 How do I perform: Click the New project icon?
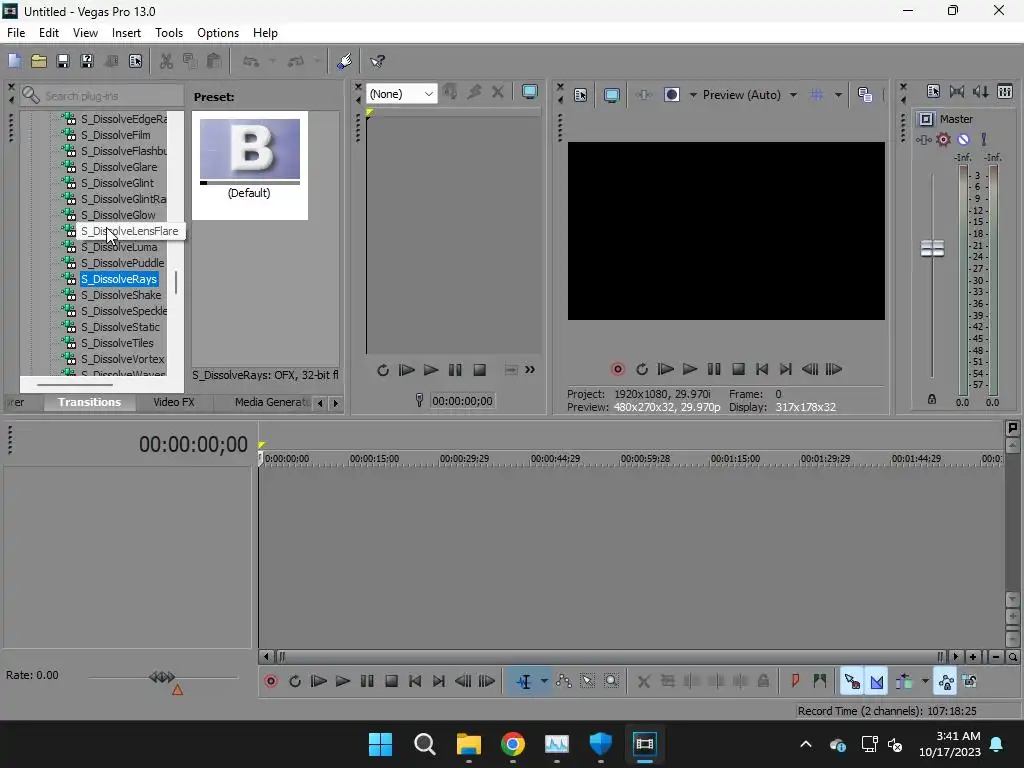tap(14, 61)
